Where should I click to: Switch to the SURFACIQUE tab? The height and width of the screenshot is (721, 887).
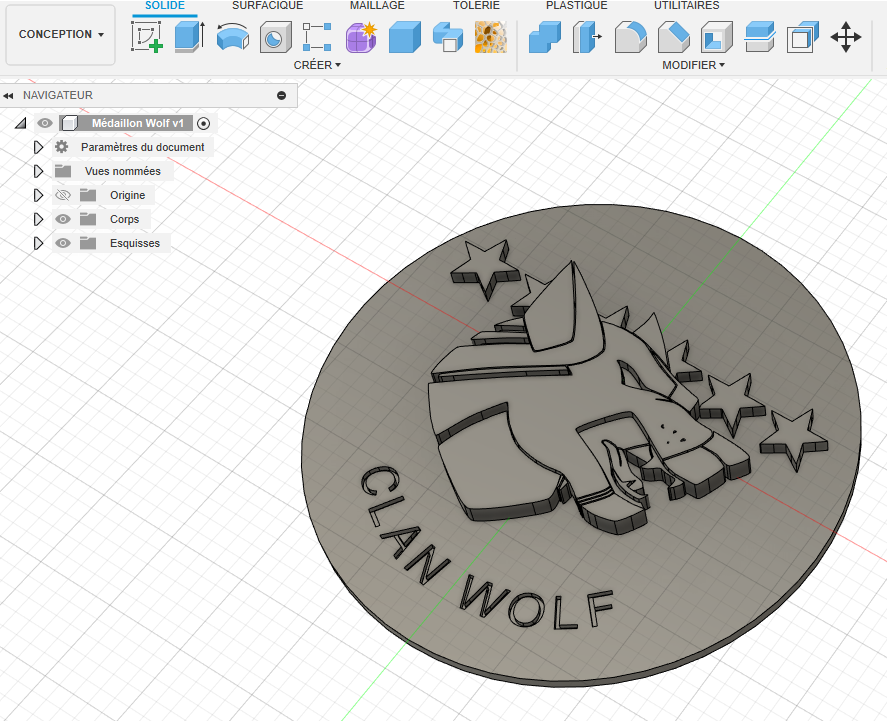(268, 6)
